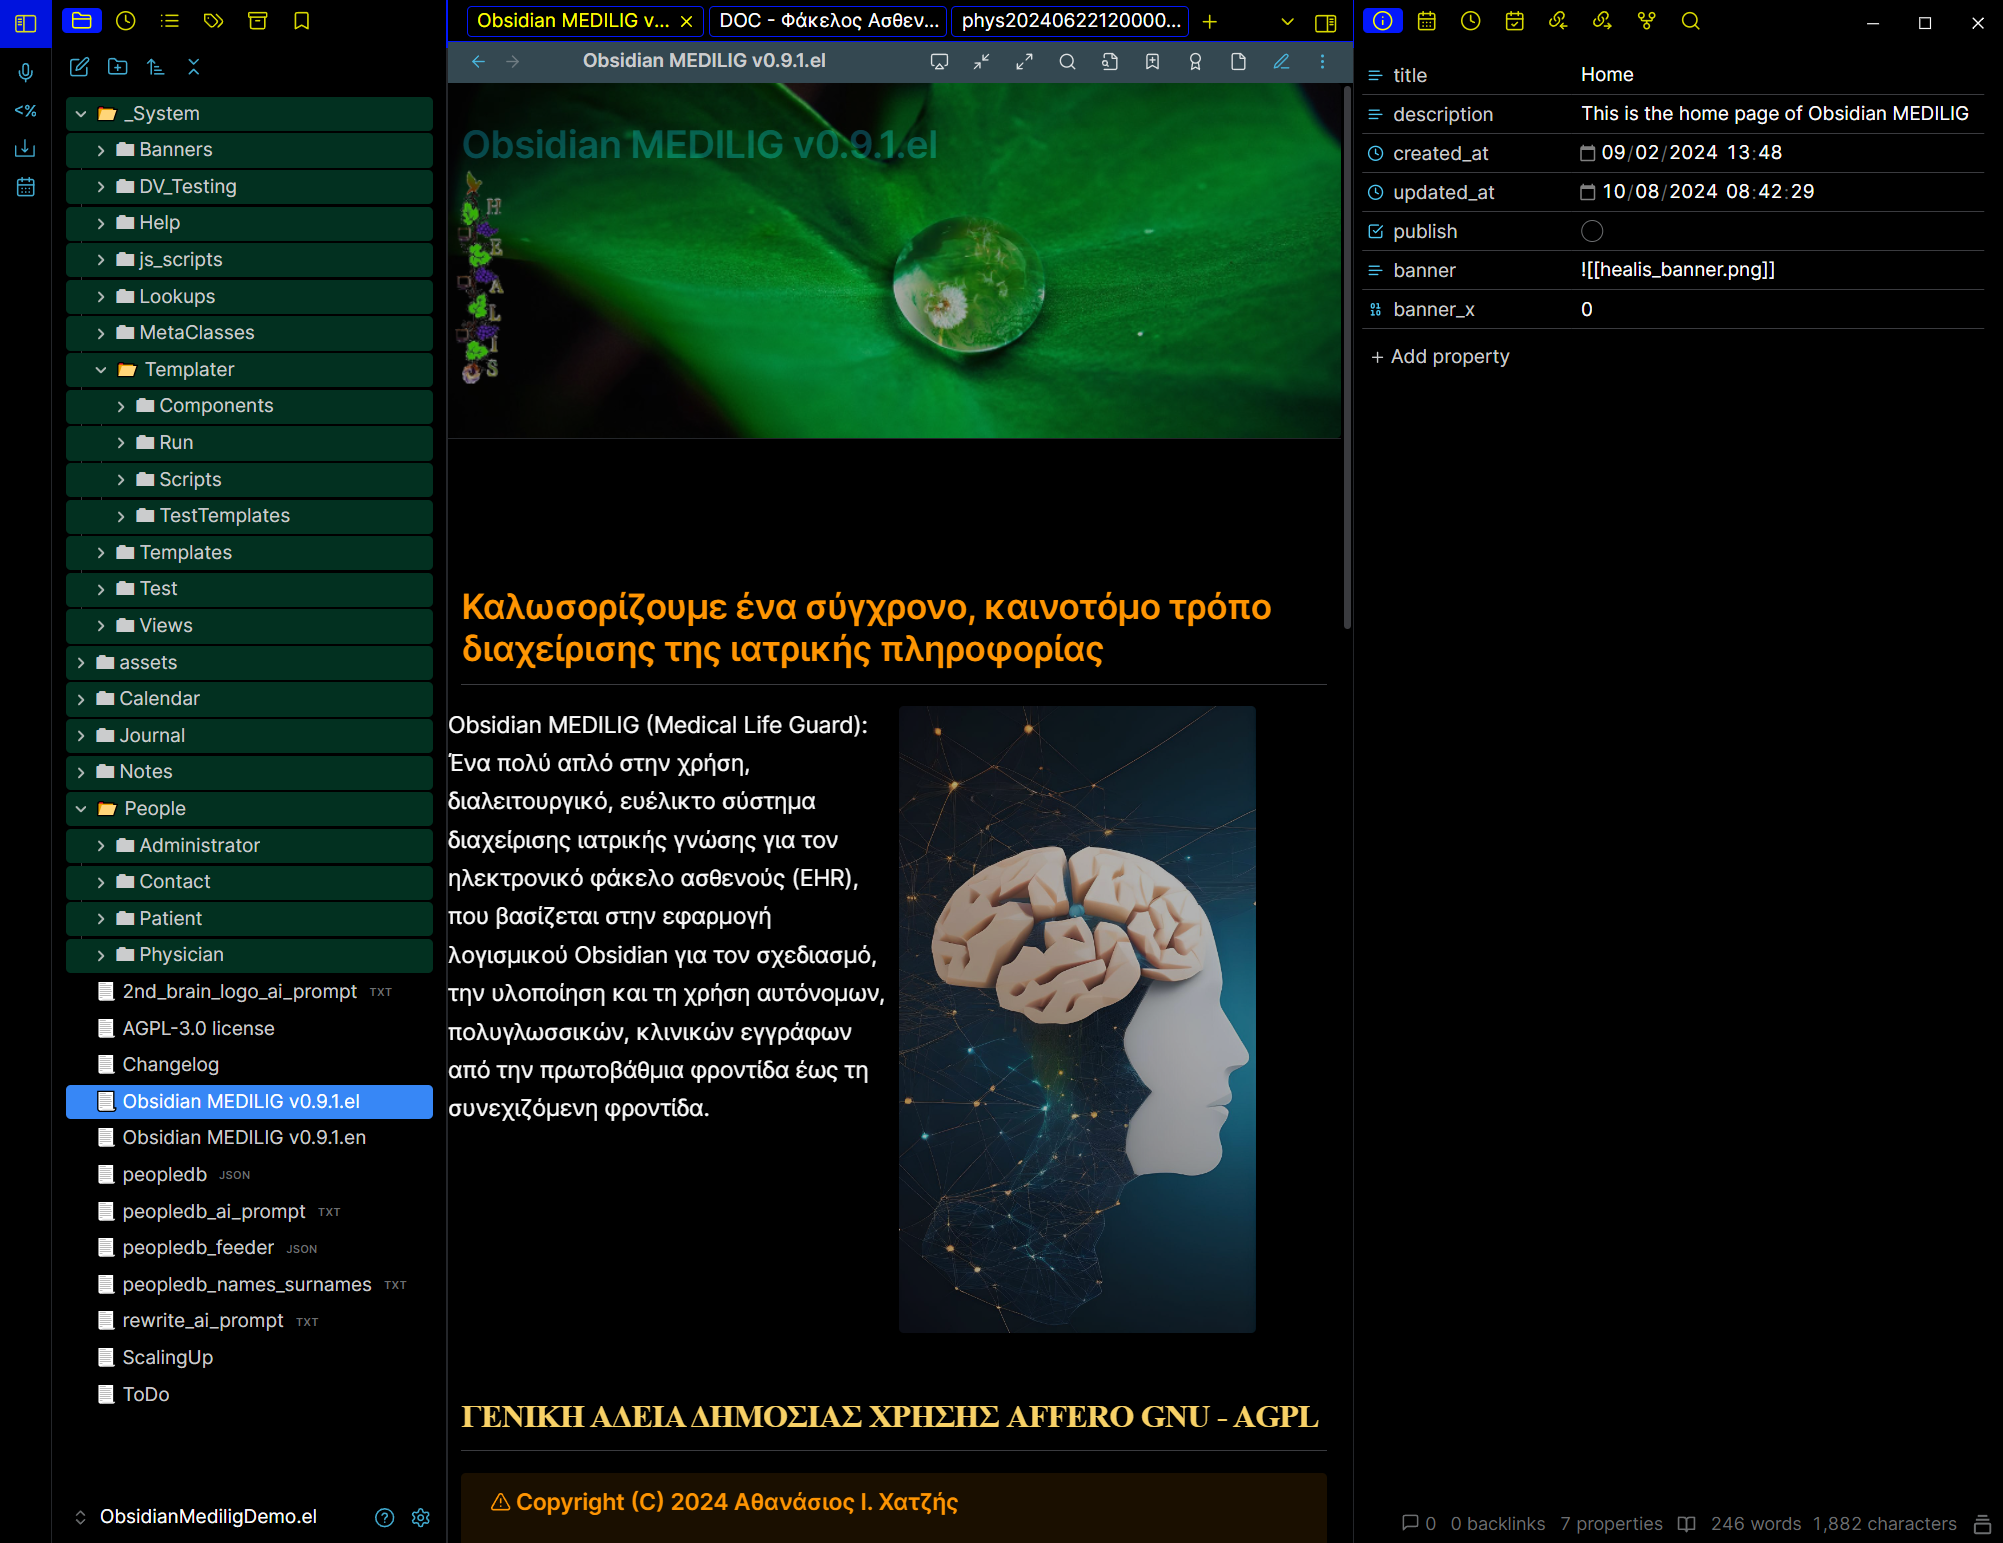Toggle the Obsidian MEDILIG file star/bookmark icon

pos(1152,60)
